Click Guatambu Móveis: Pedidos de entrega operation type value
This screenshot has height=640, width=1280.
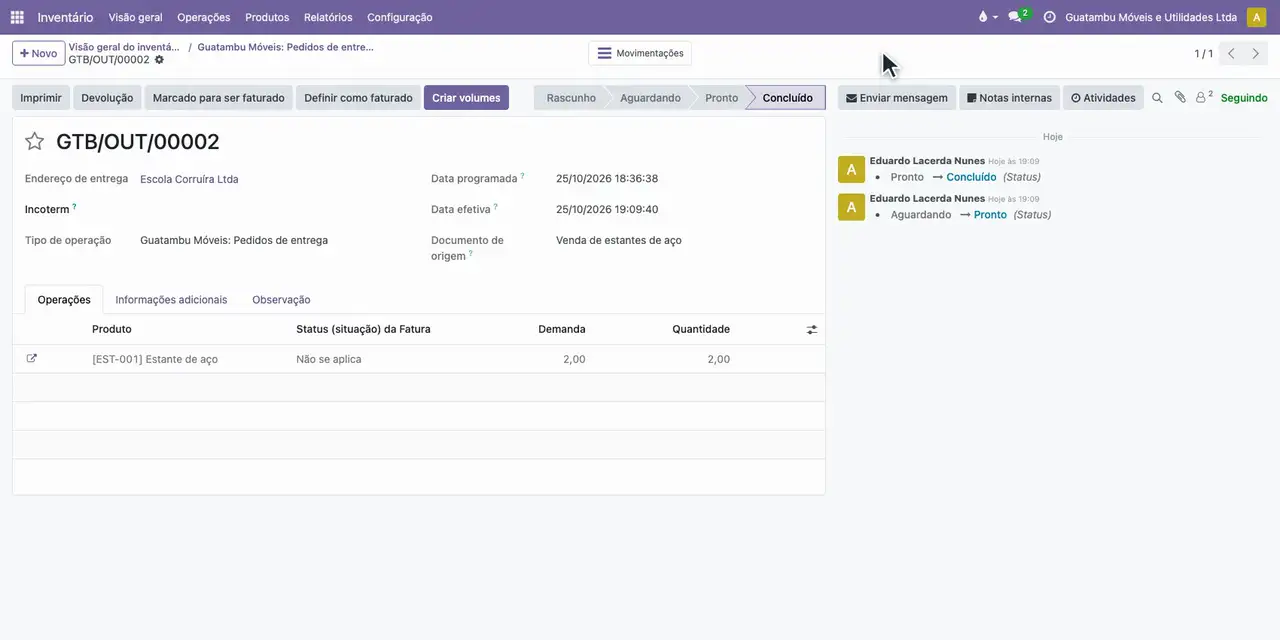point(234,240)
